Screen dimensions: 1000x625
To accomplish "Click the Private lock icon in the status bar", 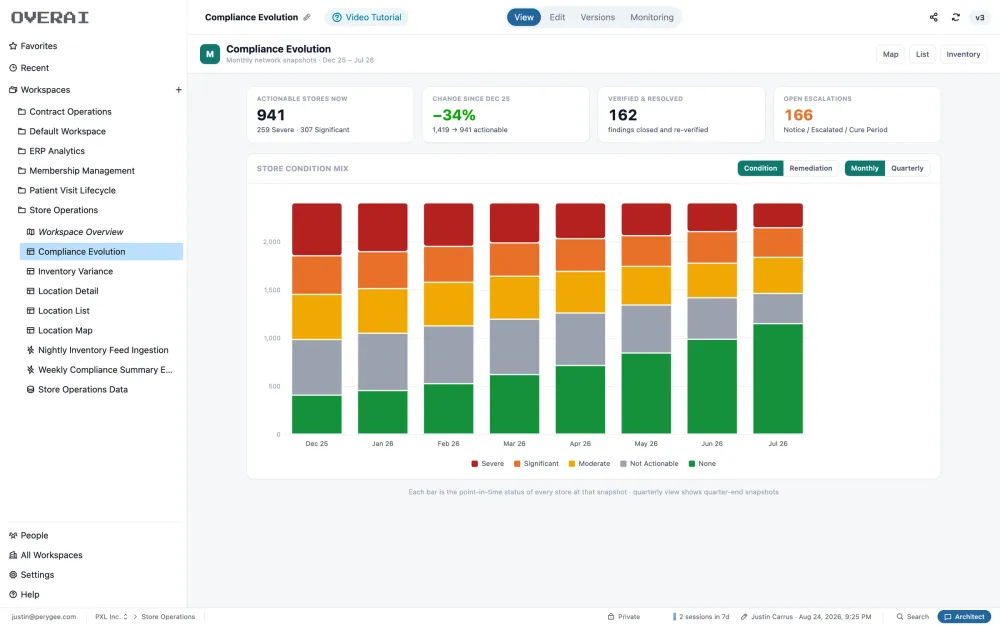I will (611, 617).
